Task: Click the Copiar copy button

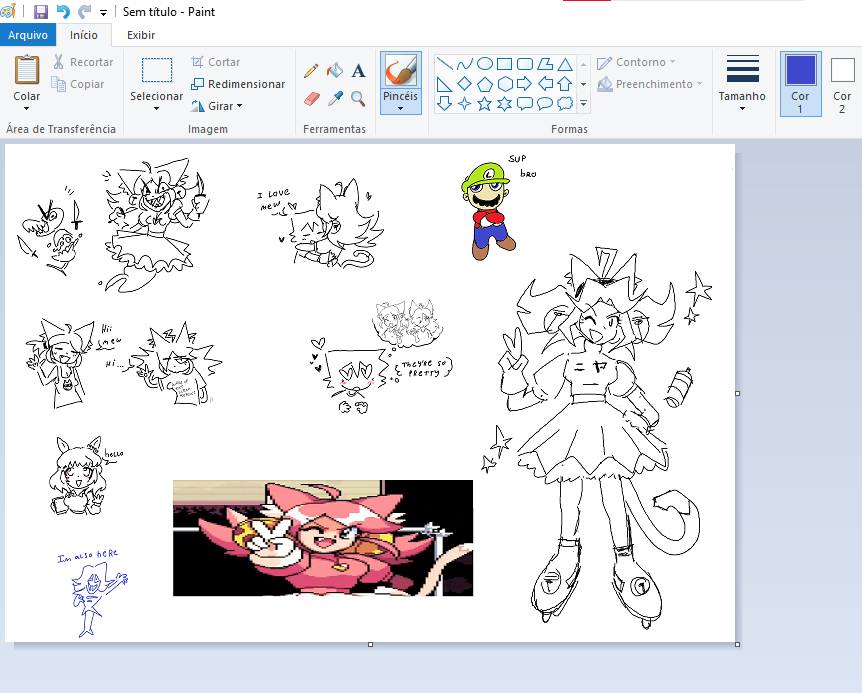Action: [x=78, y=84]
